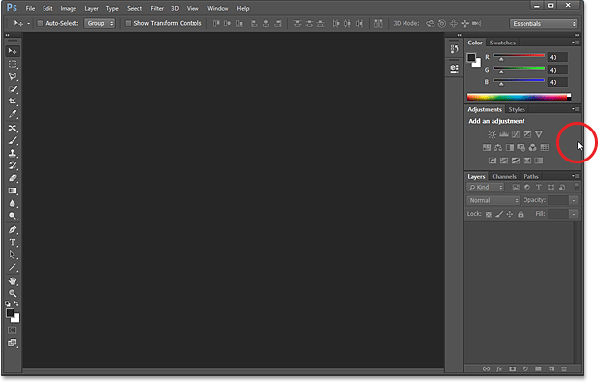Select the Lasso tool
The image size is (600, 382).
click(12, 77)
